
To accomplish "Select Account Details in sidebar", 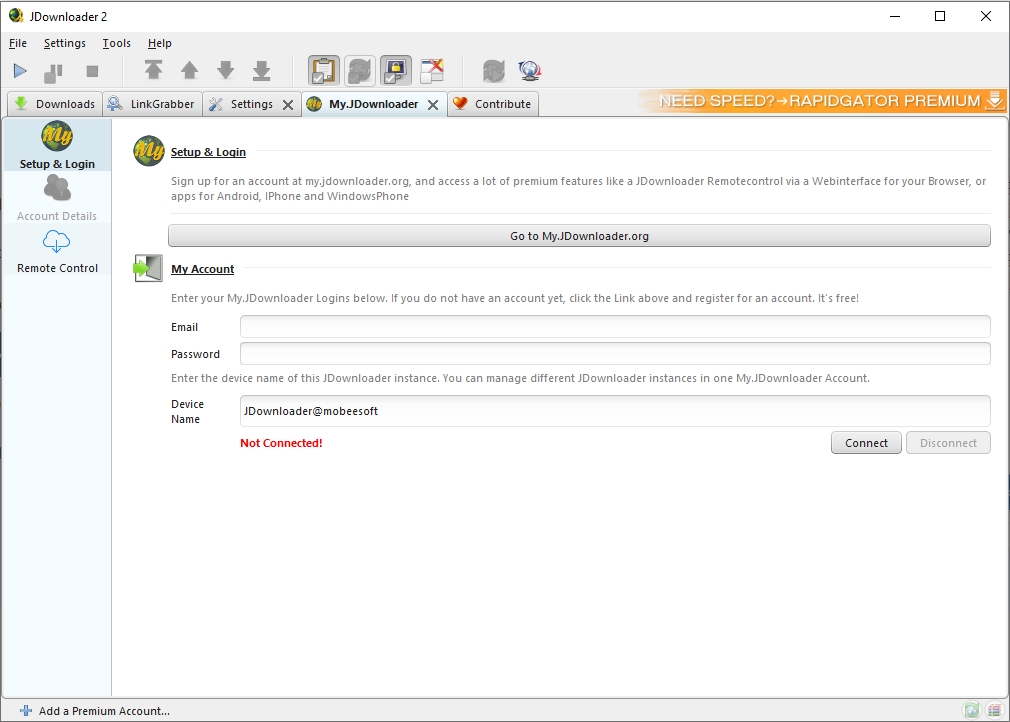I will [57, 198].
